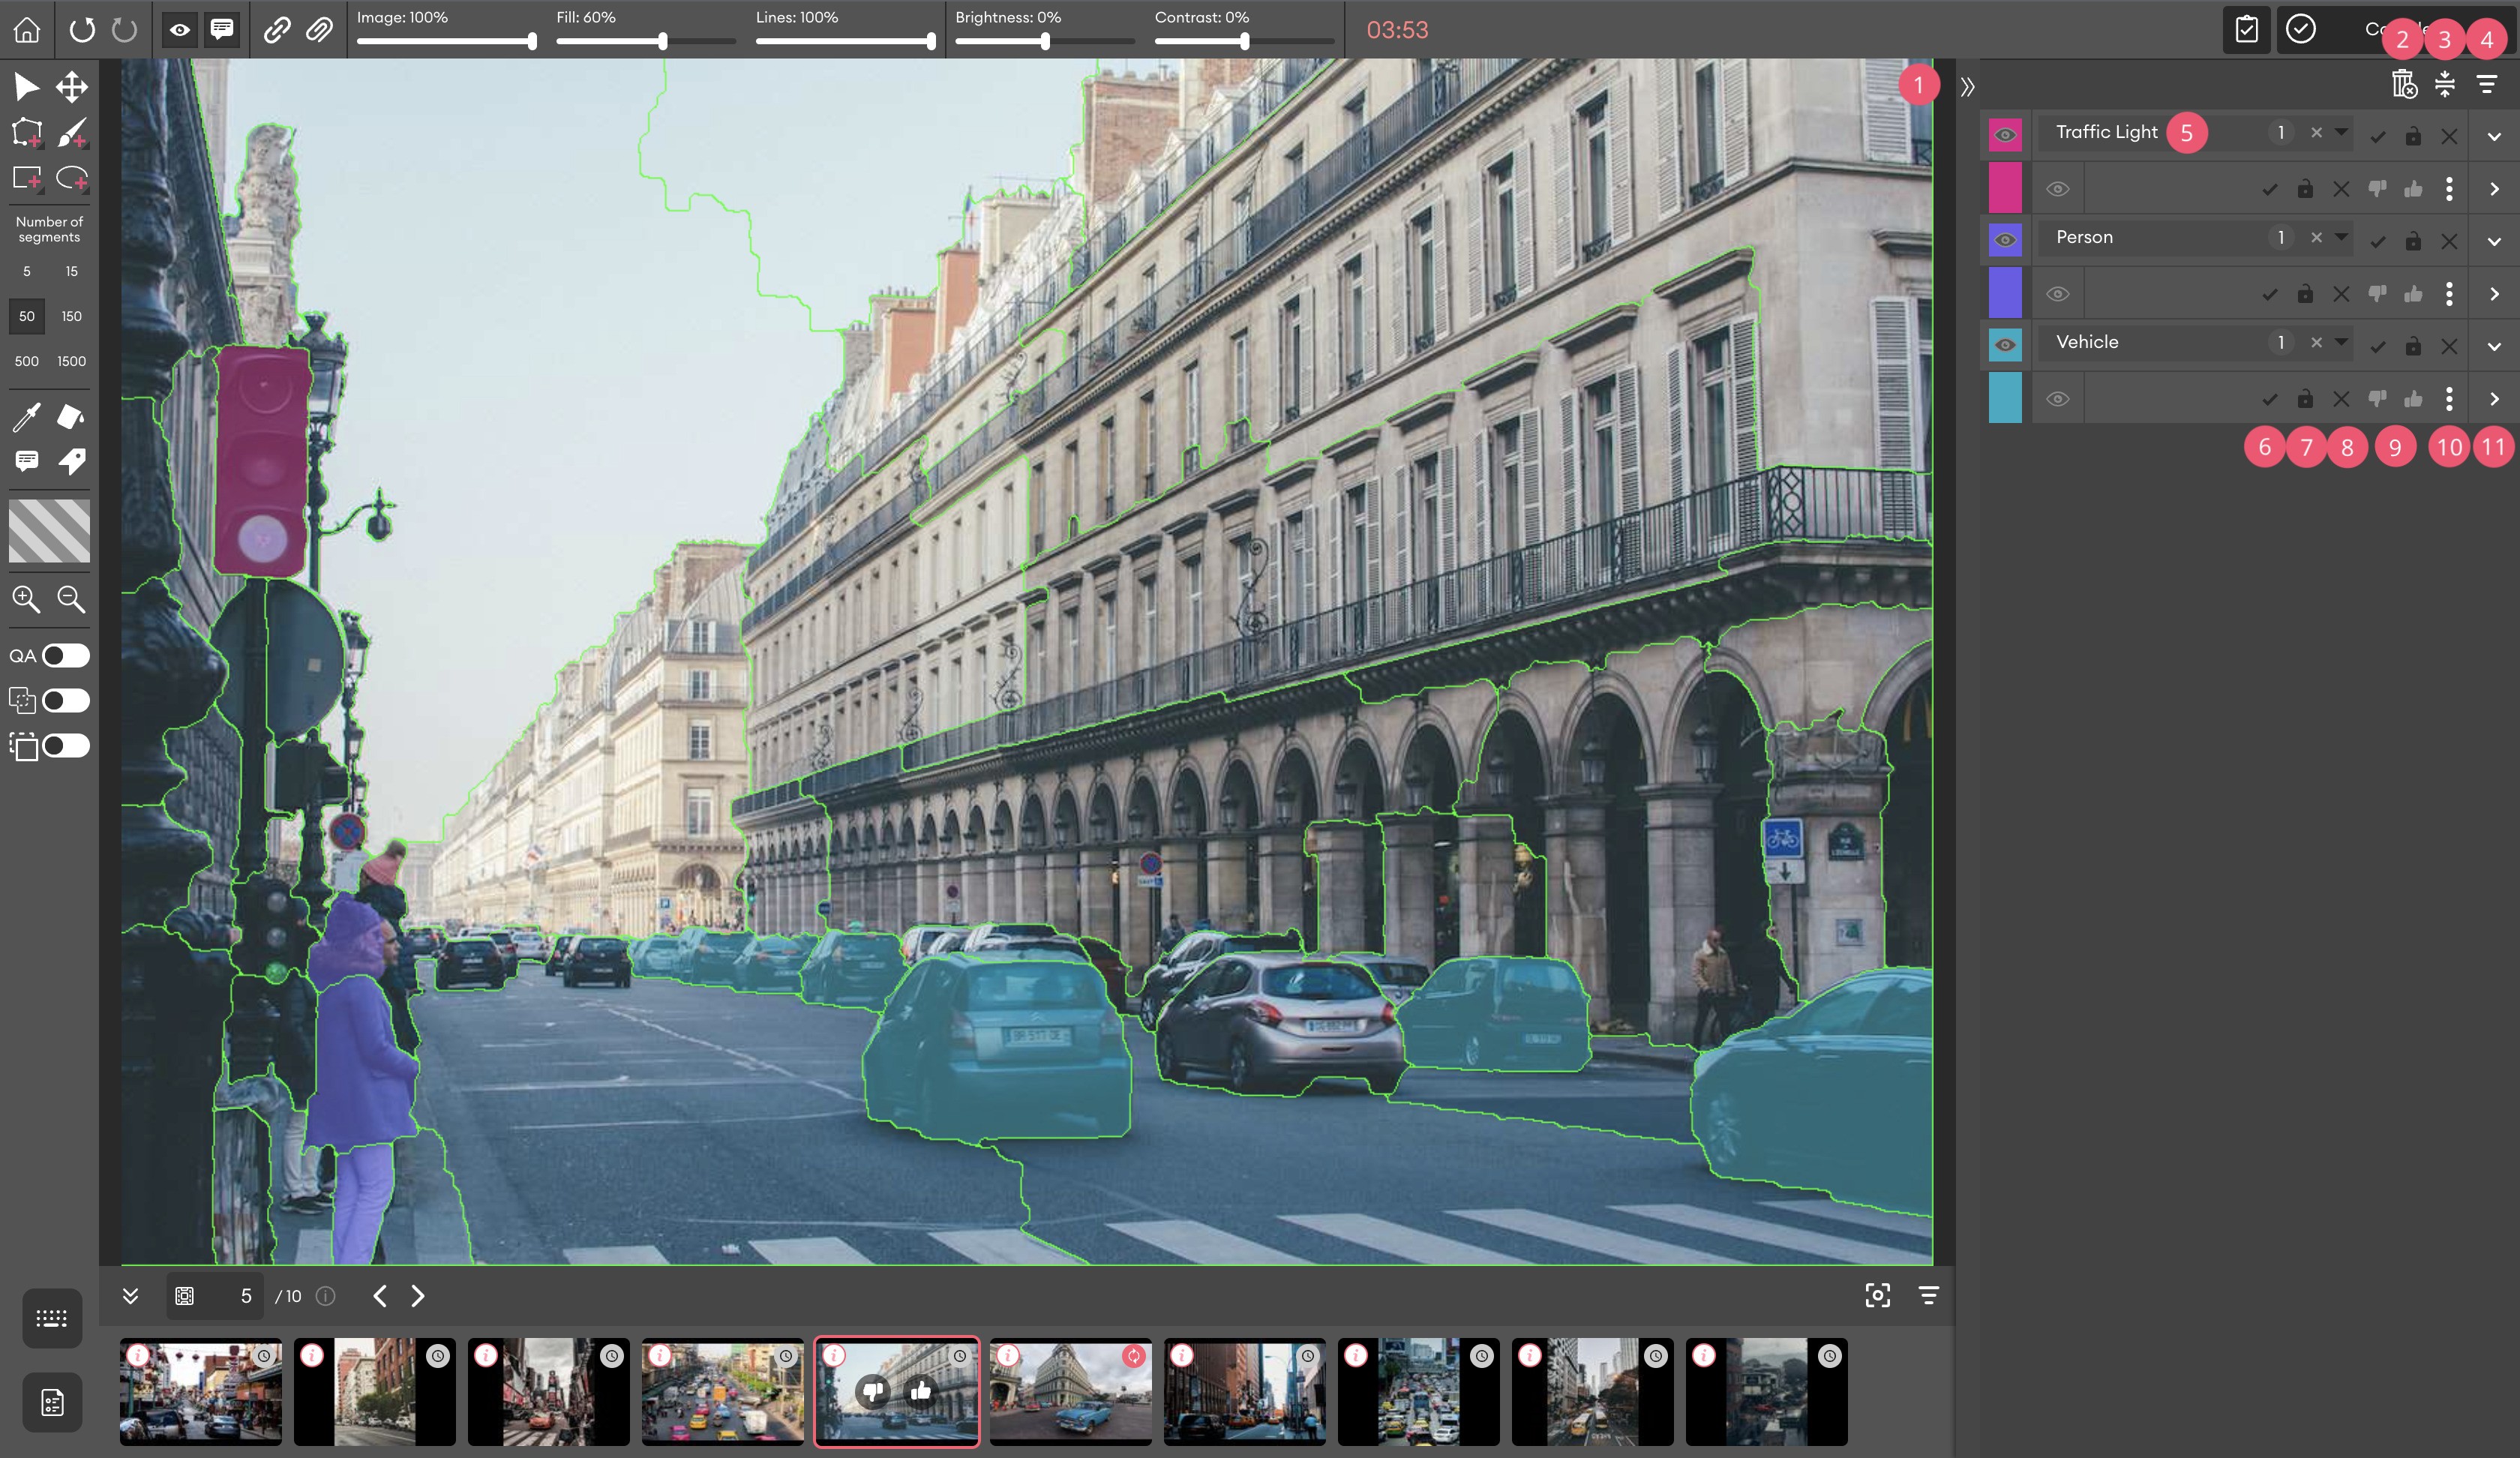Viewport: 2520px width, 1458px height.
Task: Open the first street scene thumbnail
Action: tap(201, 1392)
